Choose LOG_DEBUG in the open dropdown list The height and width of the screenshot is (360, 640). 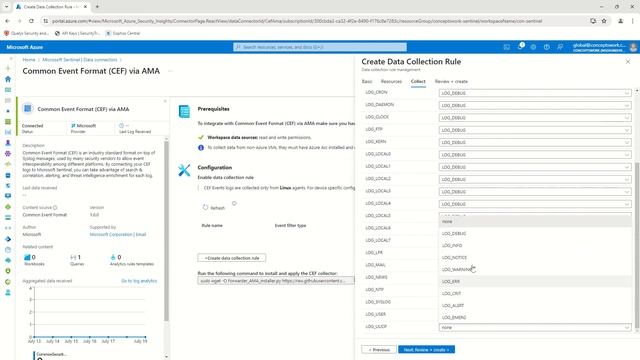click(535, 233)
